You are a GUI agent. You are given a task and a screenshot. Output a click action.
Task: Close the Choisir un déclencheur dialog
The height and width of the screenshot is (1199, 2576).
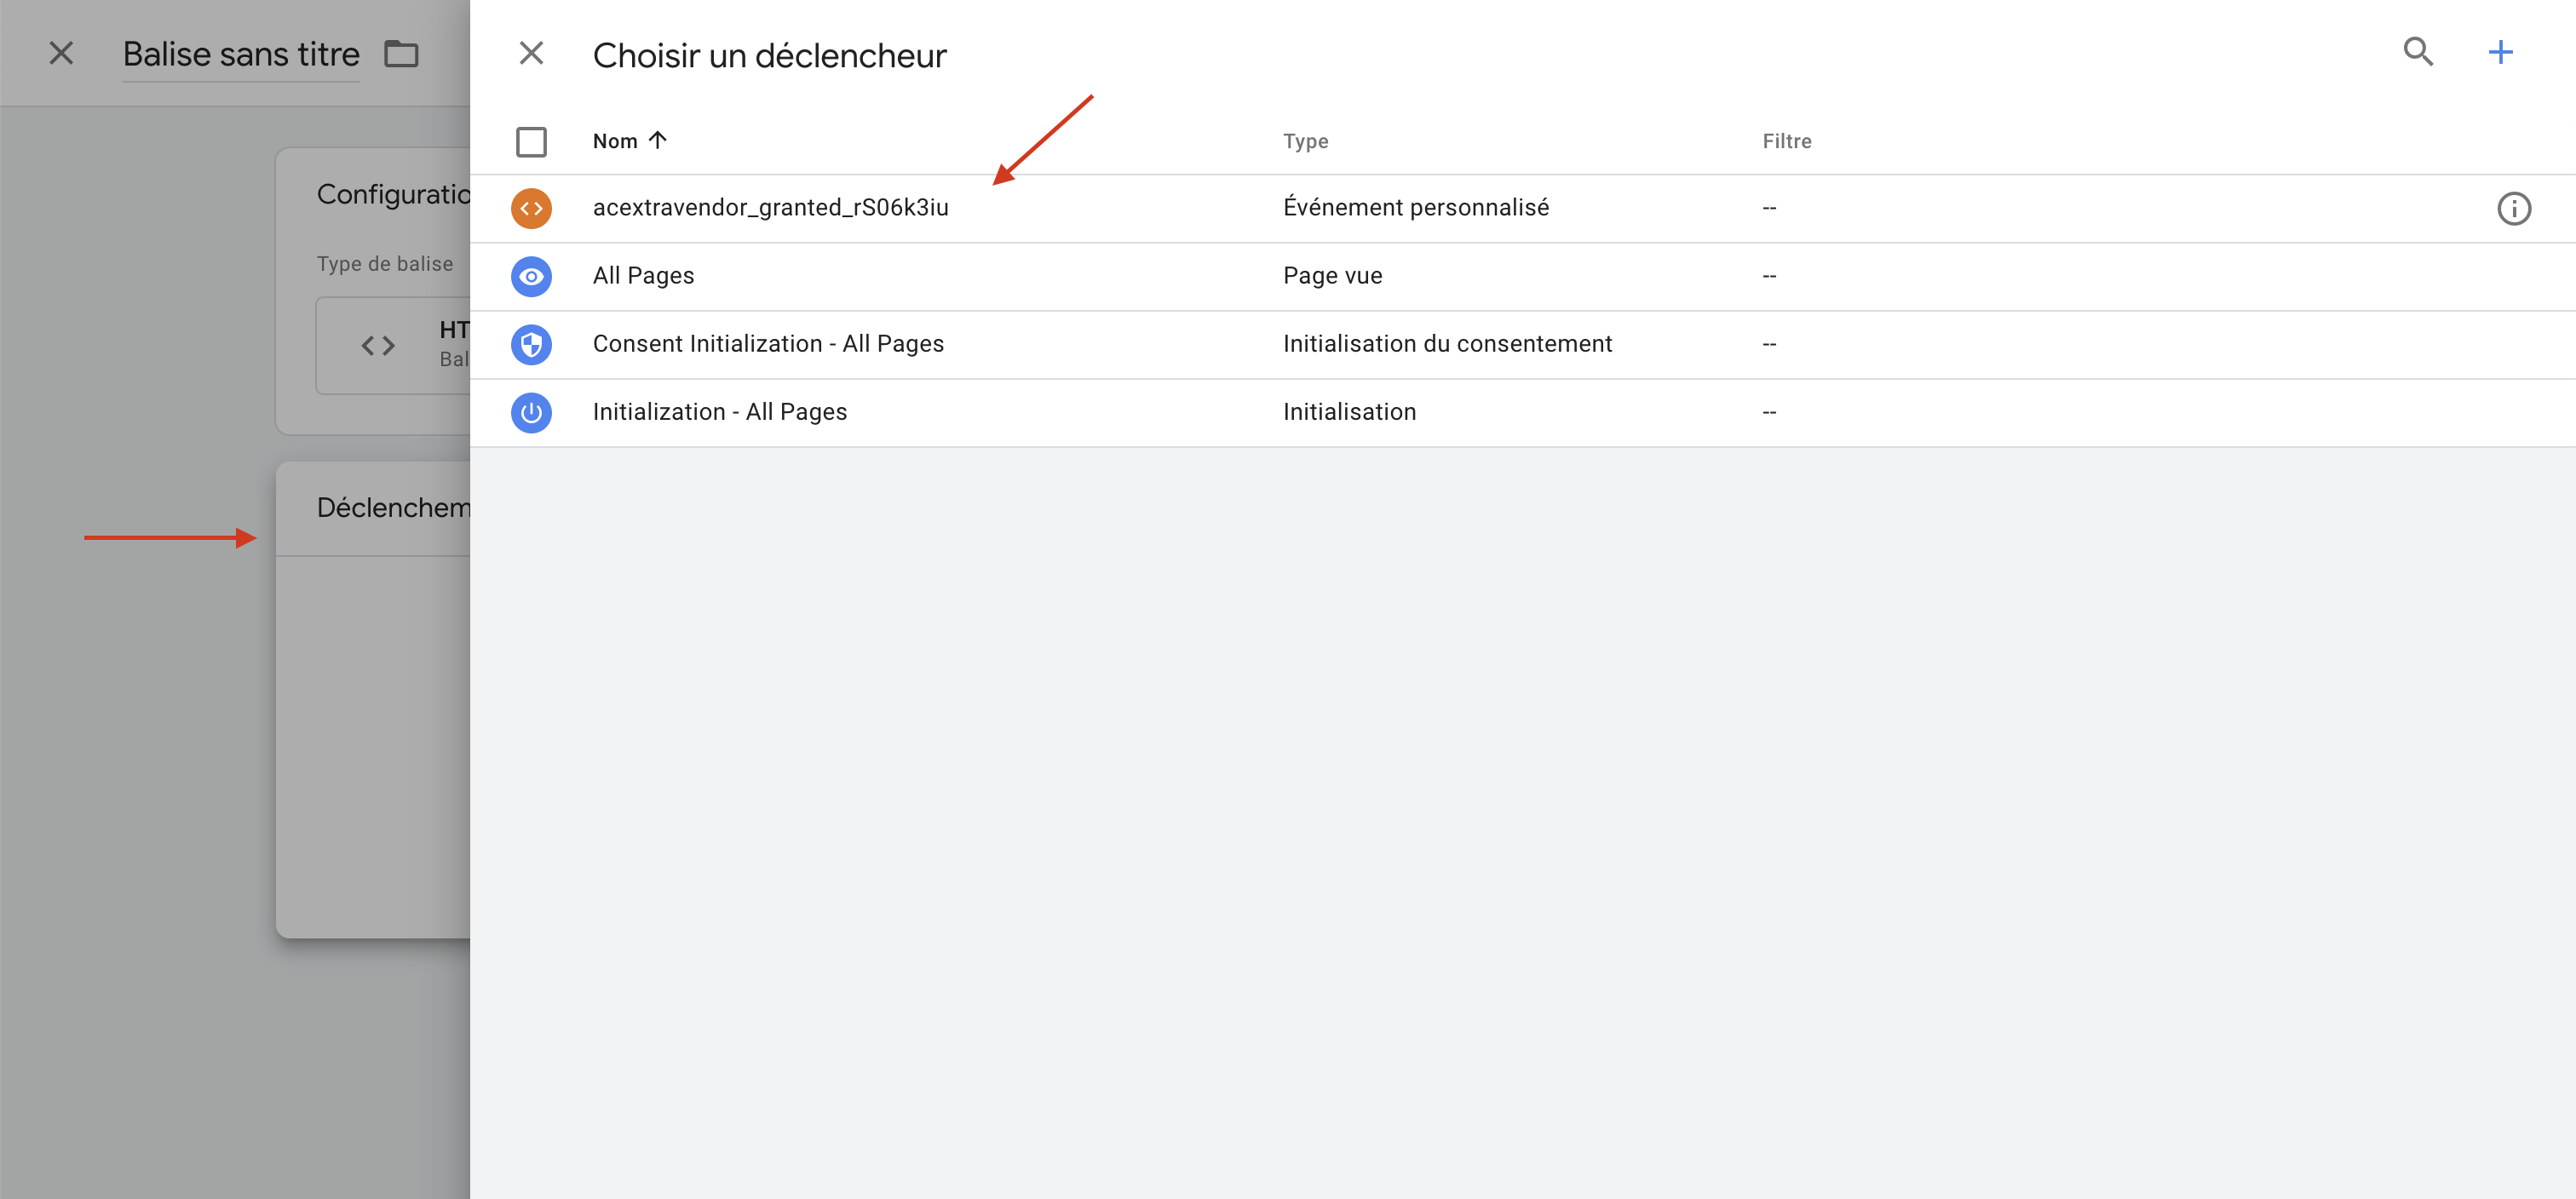531,53
